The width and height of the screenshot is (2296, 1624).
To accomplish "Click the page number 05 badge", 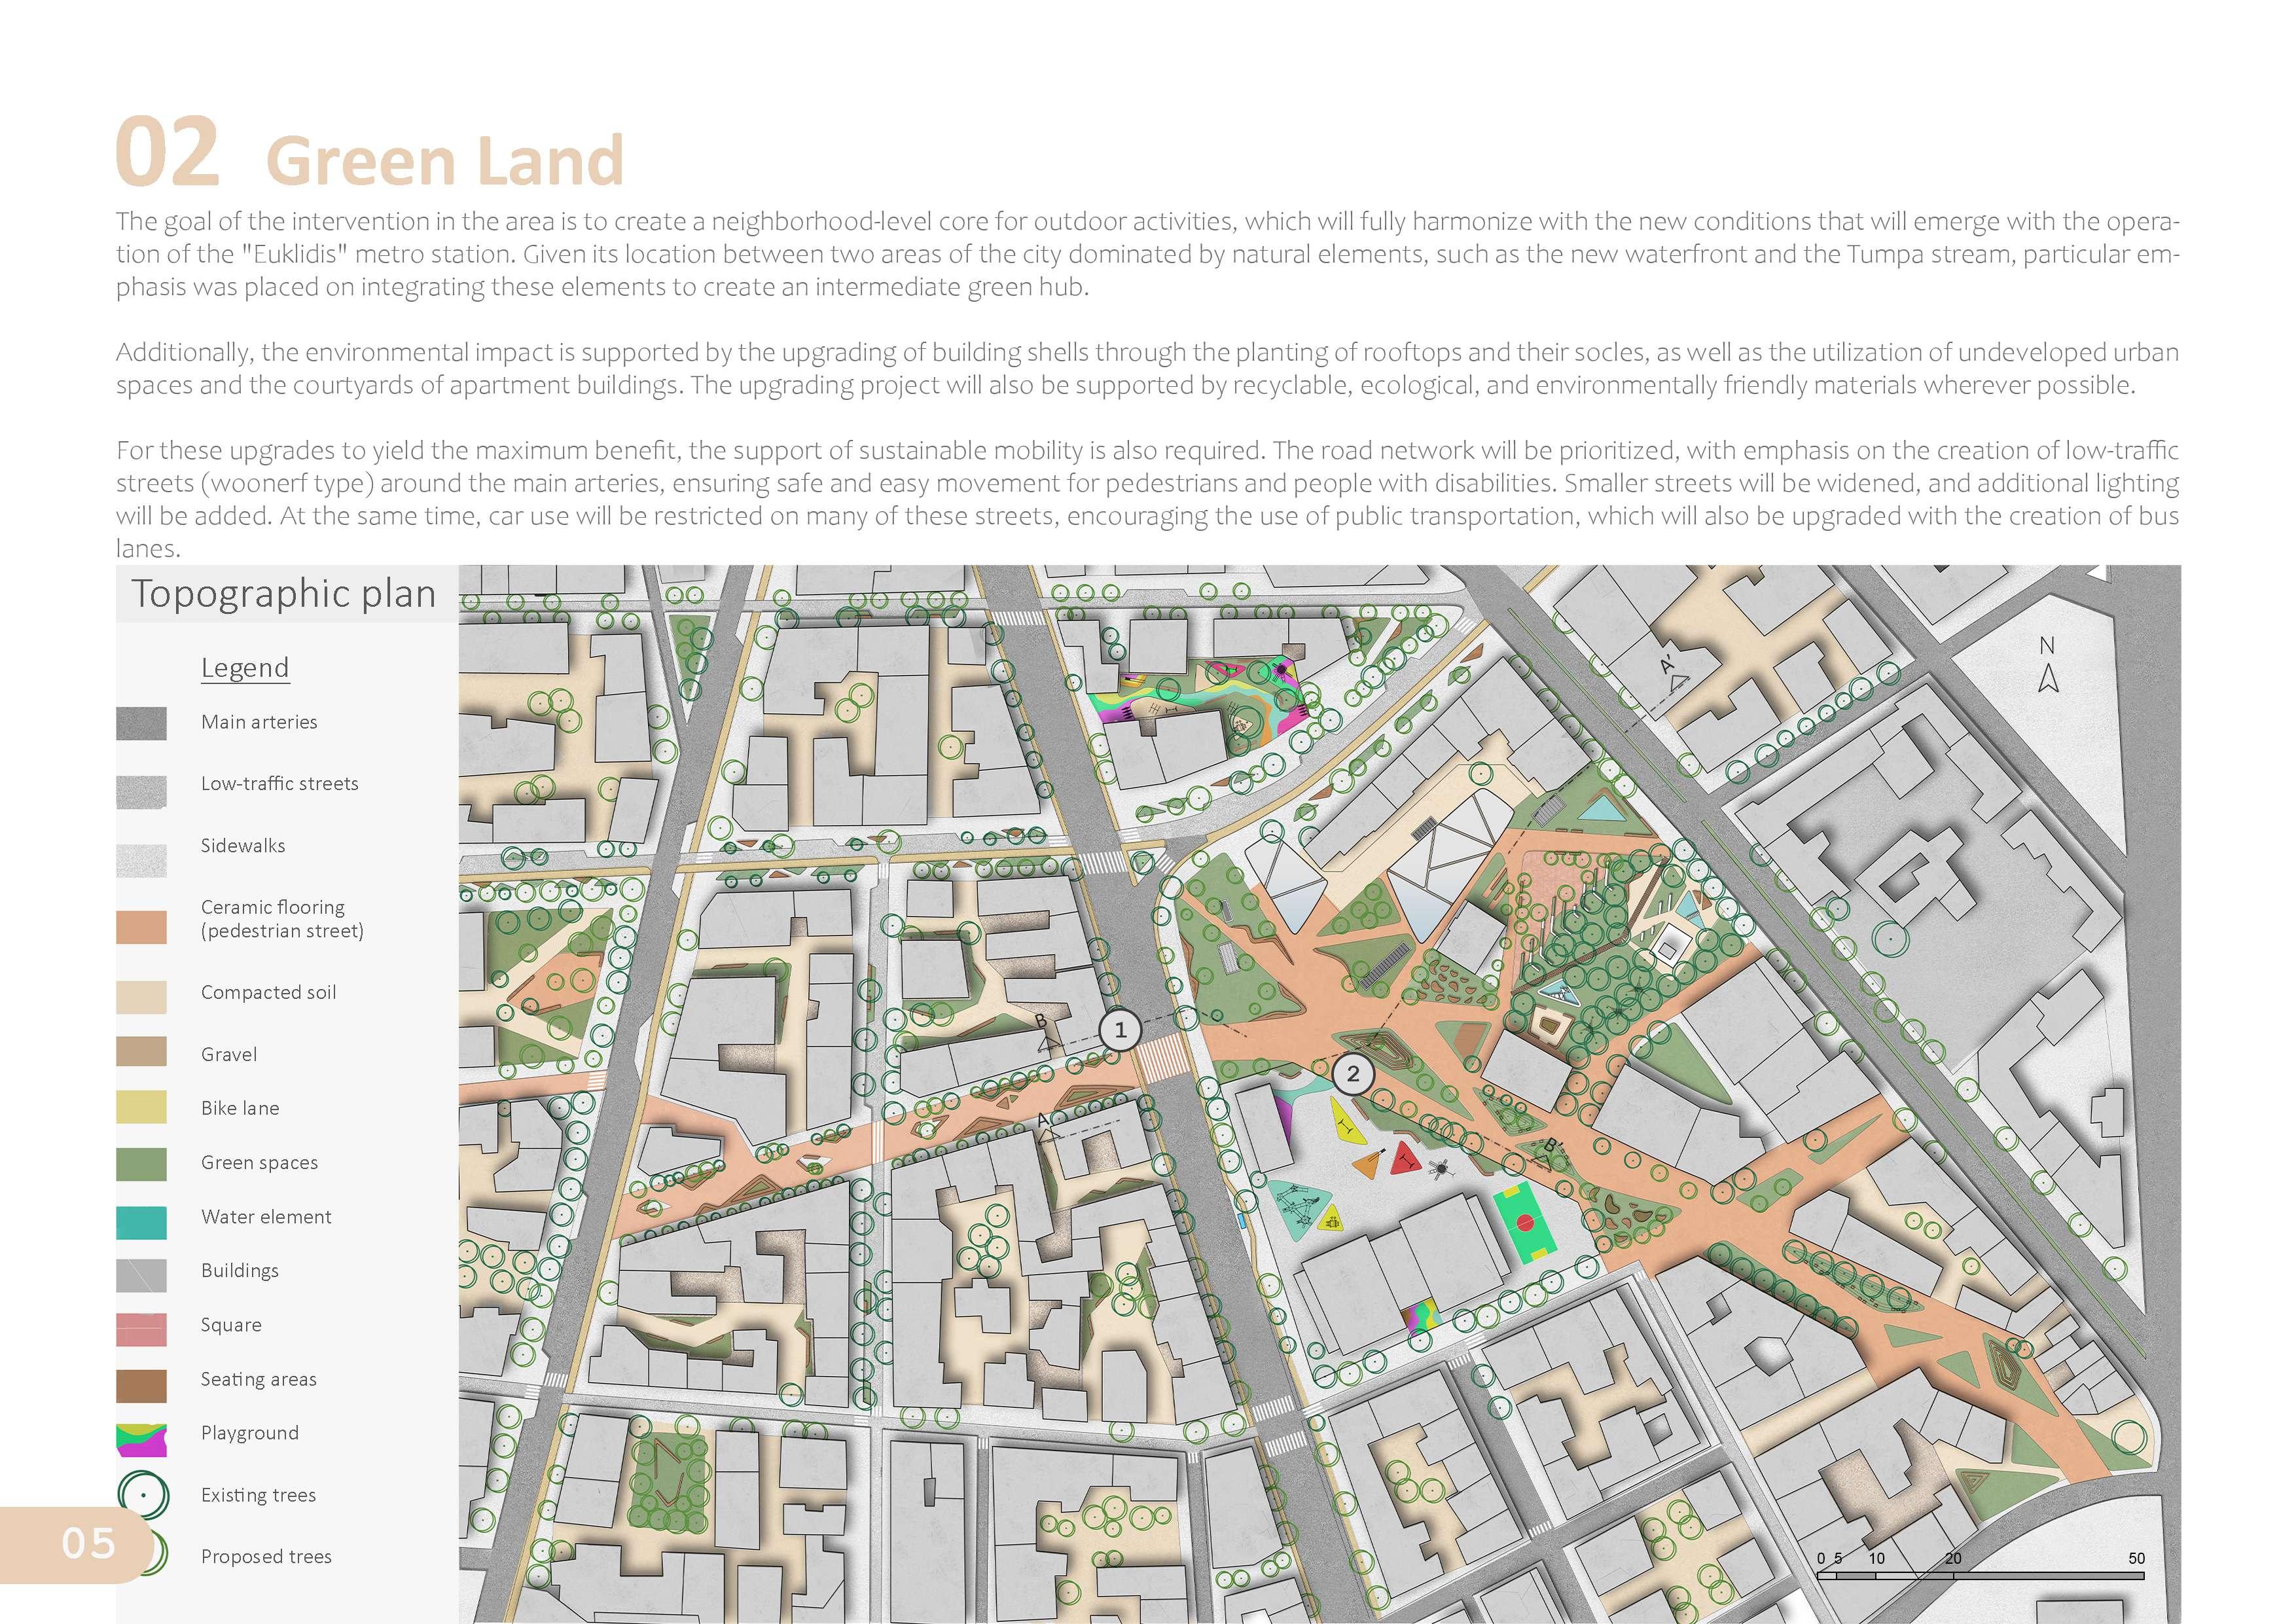I will [x=88, y=1543].
